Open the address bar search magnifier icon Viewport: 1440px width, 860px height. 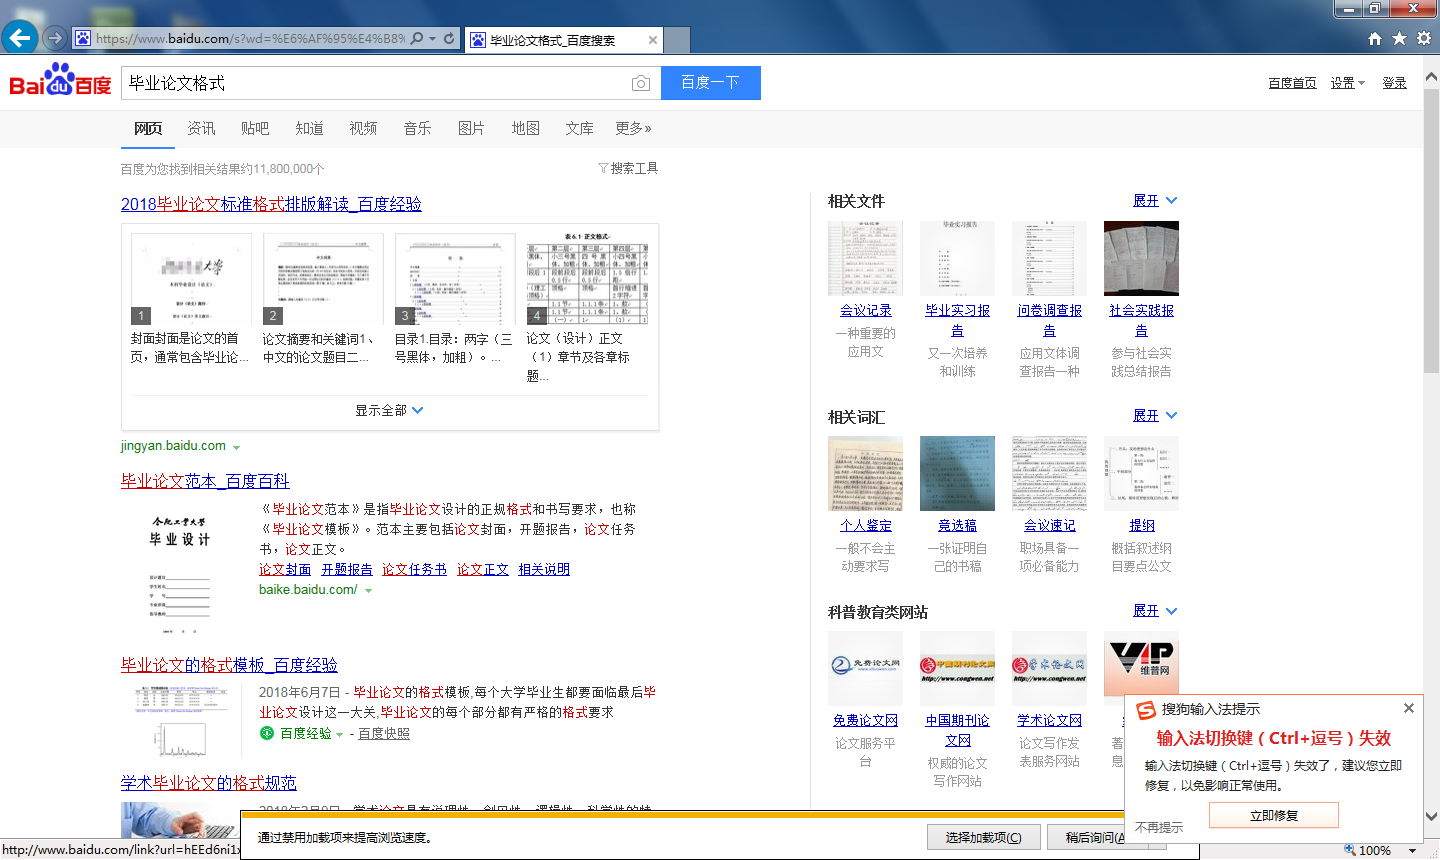(x=416, y=38)
